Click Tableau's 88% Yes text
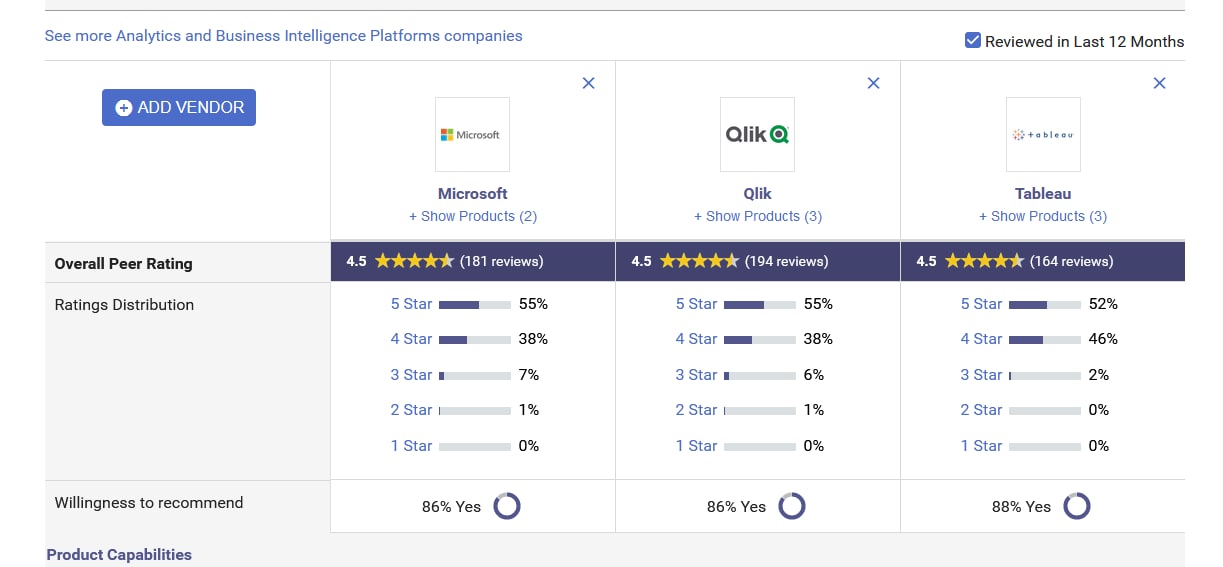This screenshot has height=567, width=1223. tap(1021, 507)
